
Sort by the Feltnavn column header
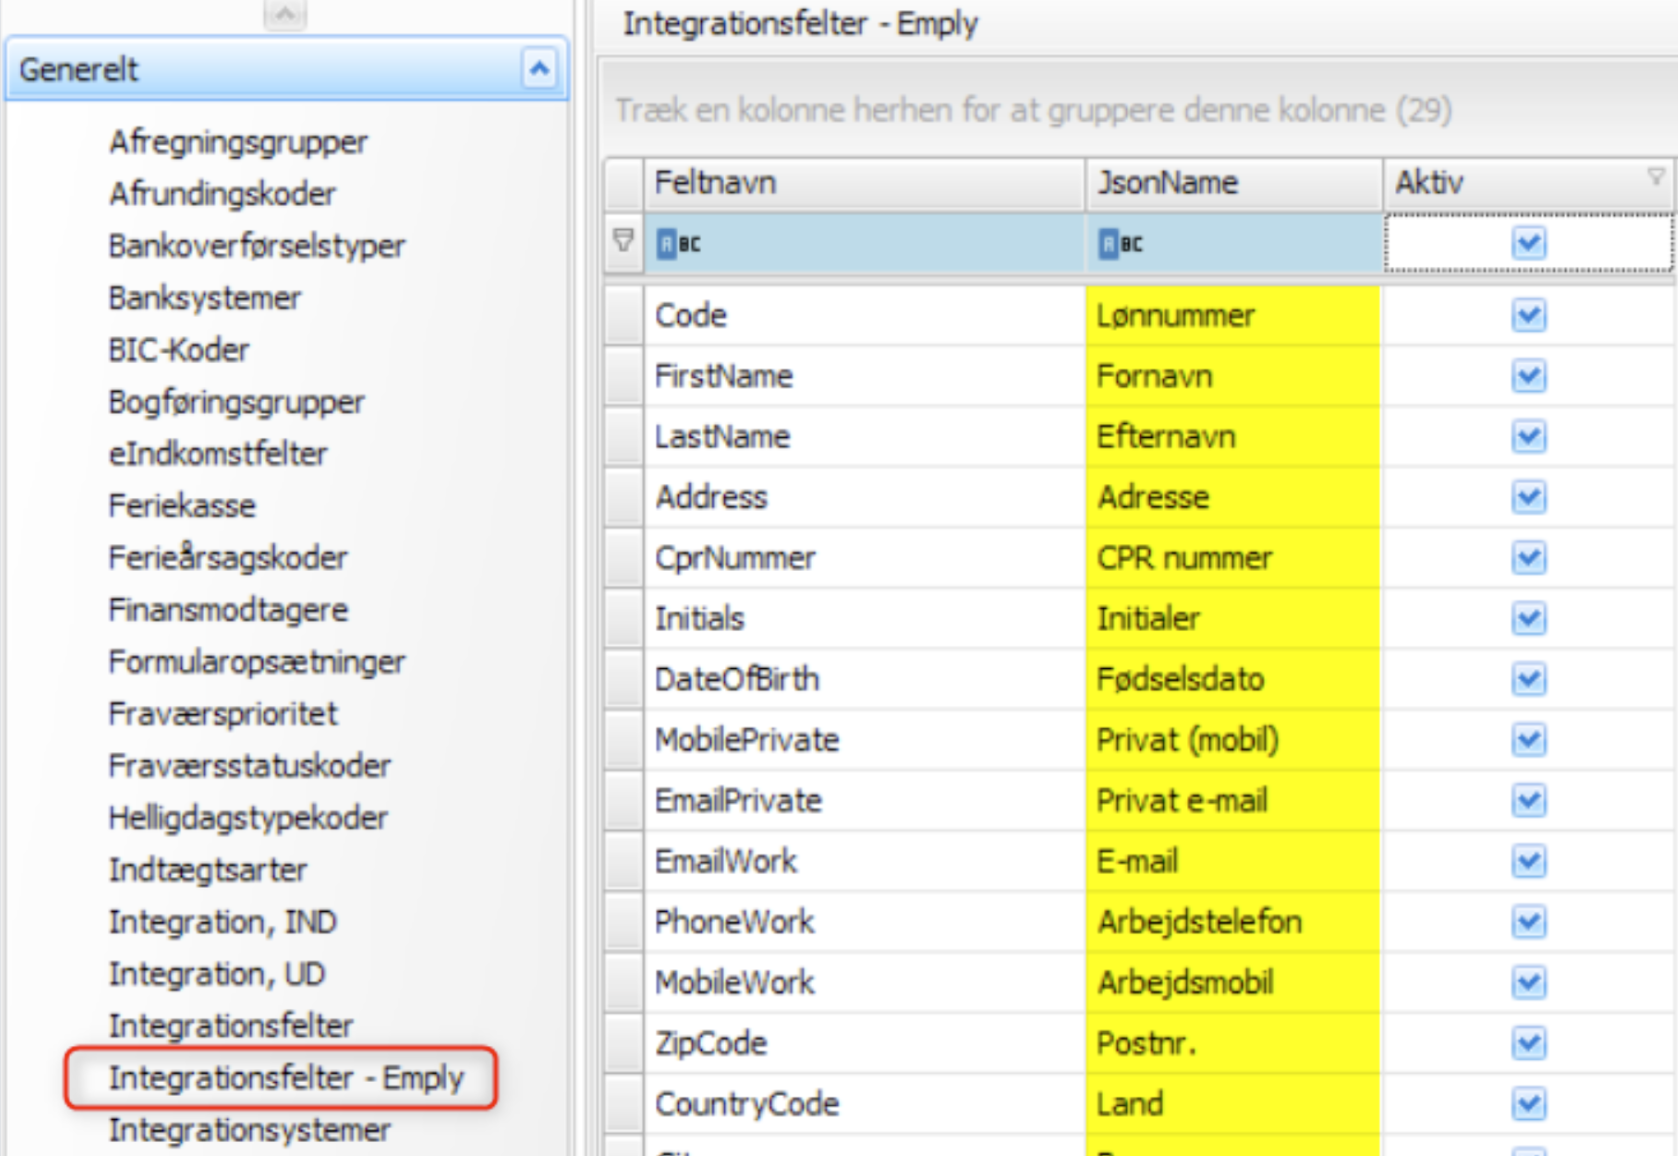coord(864,183)
